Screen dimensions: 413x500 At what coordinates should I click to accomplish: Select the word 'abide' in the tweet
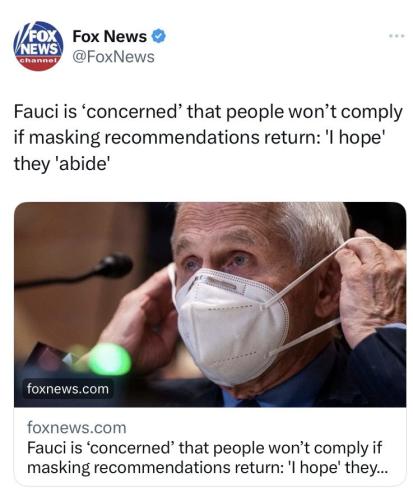click(x=84, y=163)
